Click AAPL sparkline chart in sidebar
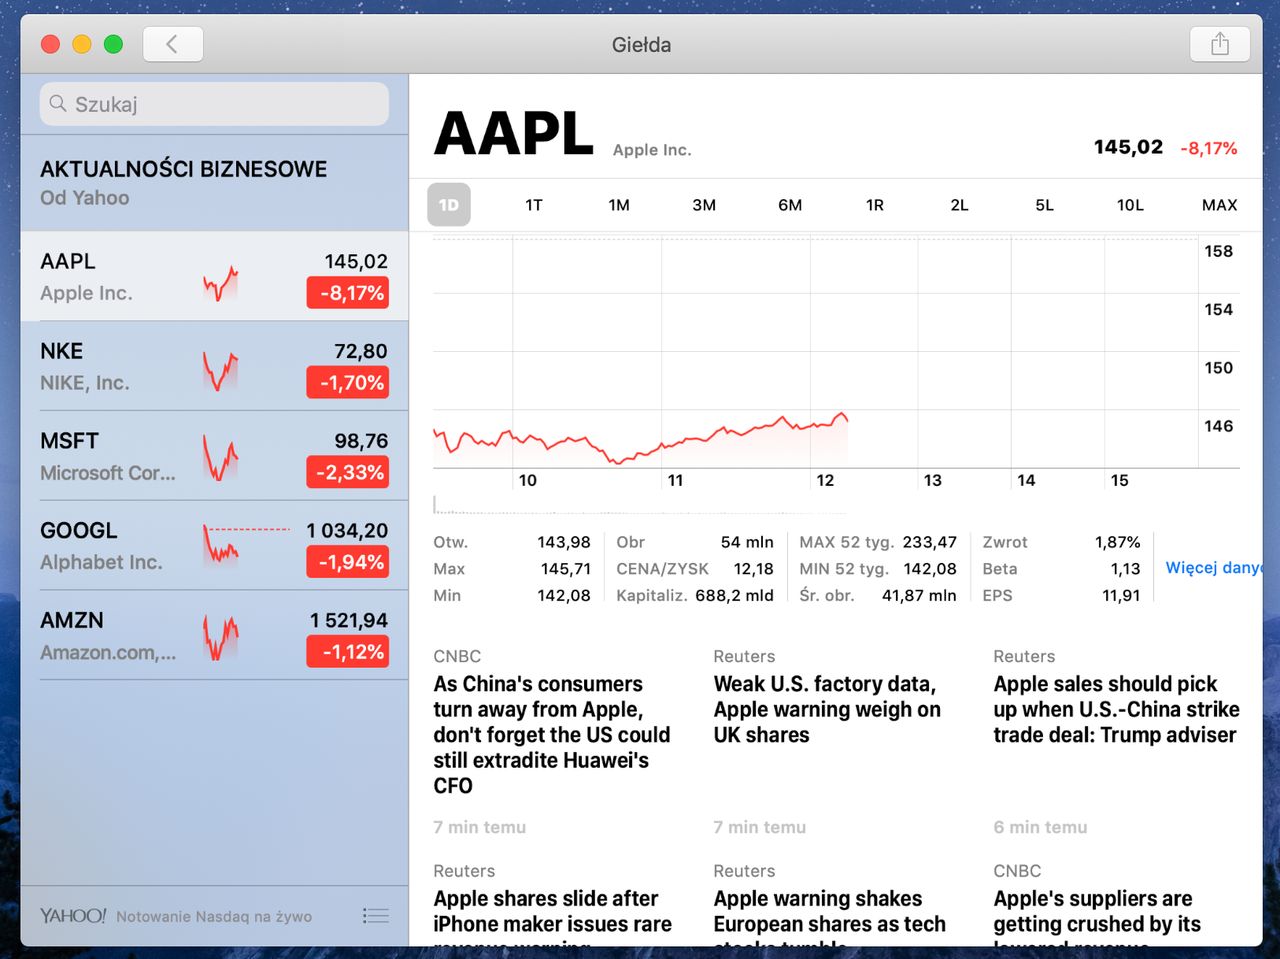This screenshot has height=959, width=1280. 221,283
